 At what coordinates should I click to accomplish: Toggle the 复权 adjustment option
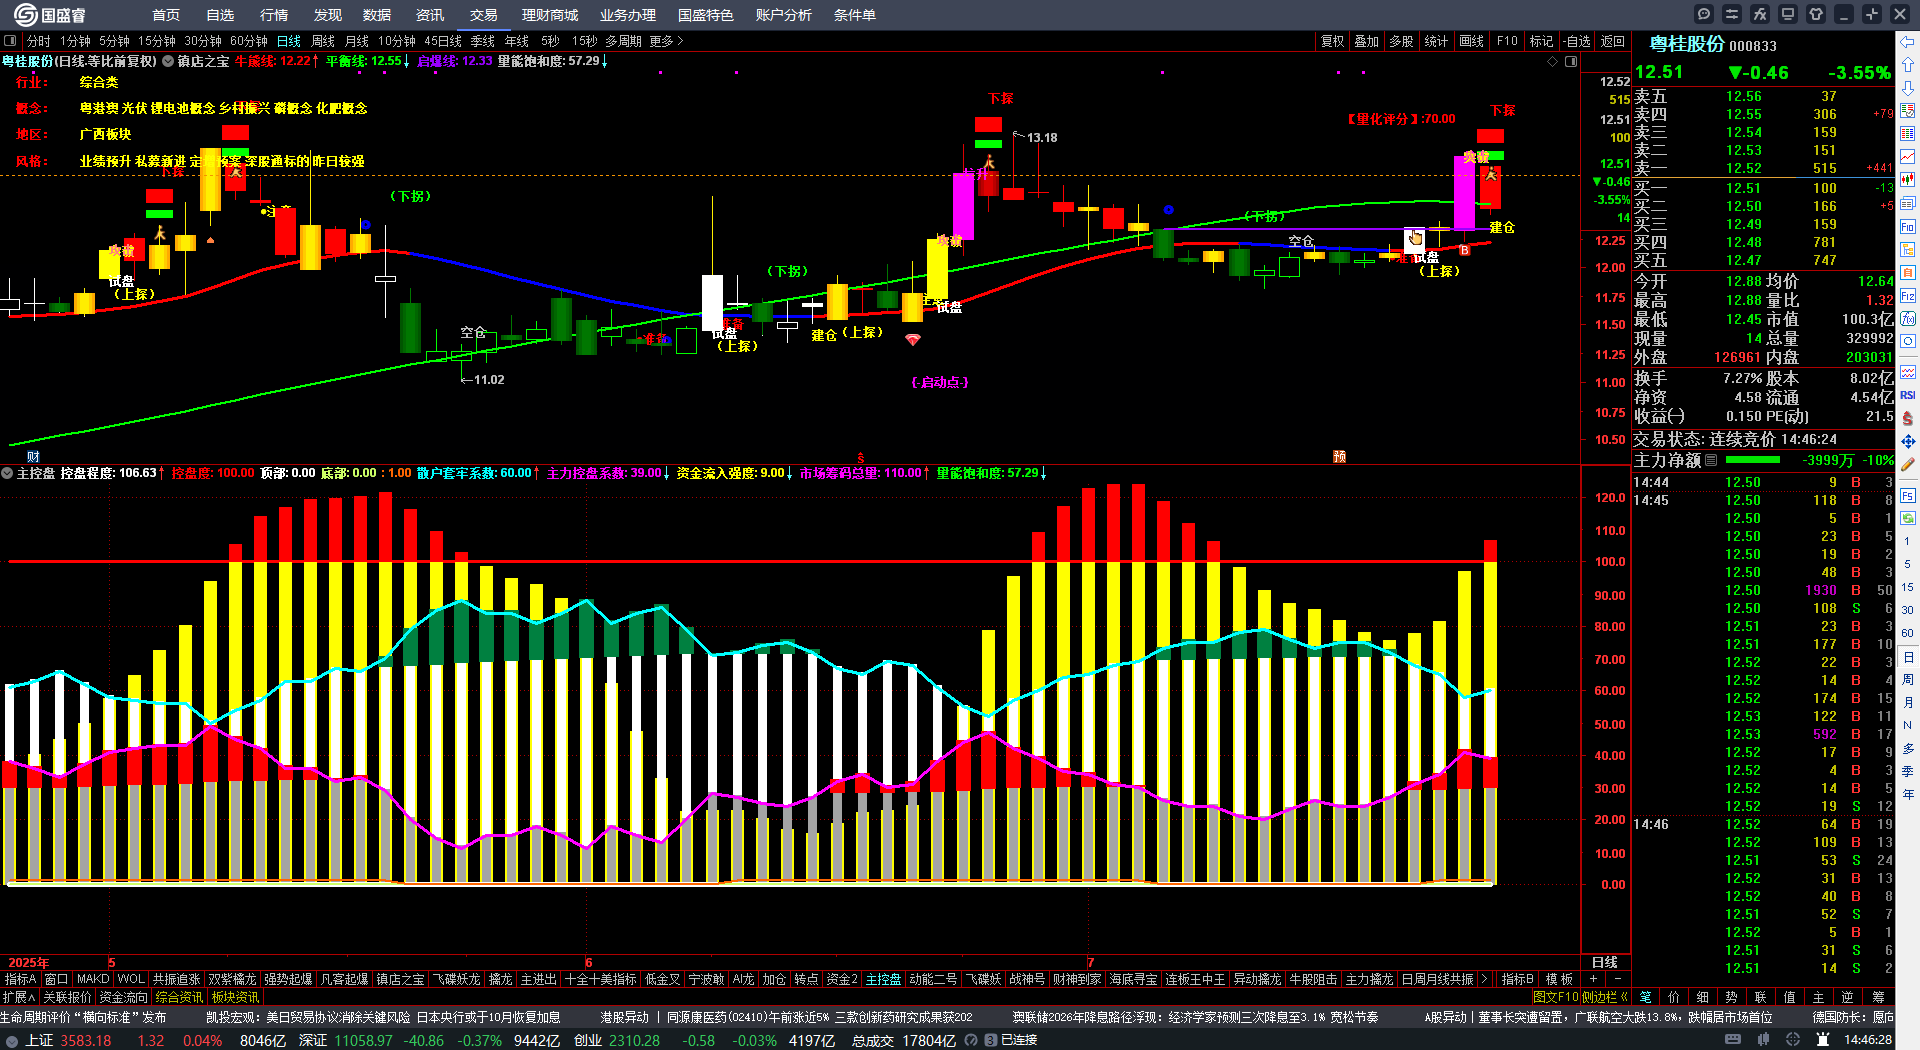(1332, 41)
